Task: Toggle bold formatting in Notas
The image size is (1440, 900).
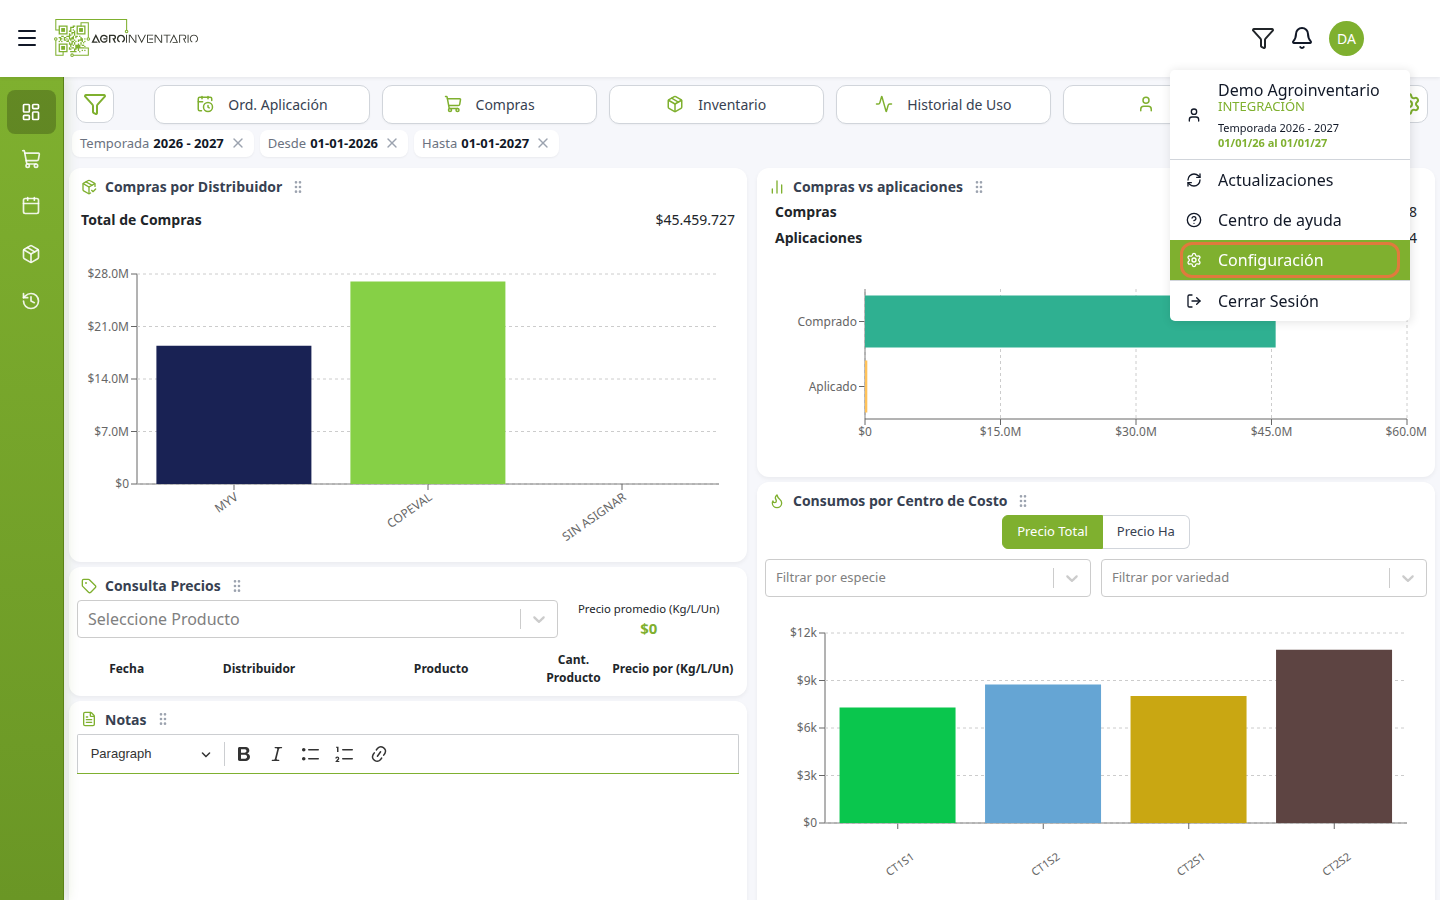Action: [x=244, y=754]
